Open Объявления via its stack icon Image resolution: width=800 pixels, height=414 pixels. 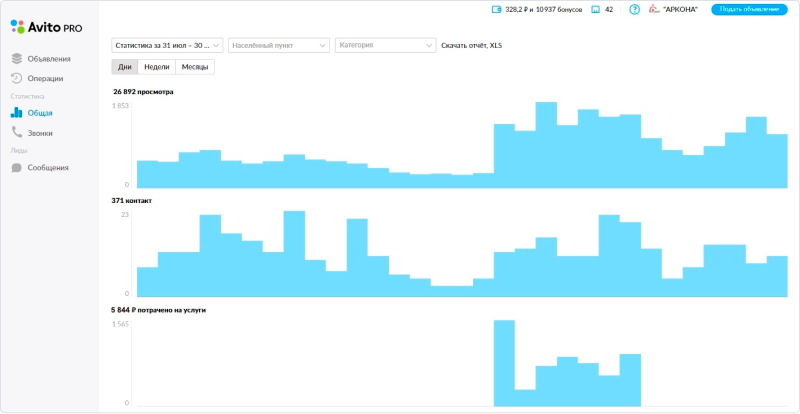point(17,59)
